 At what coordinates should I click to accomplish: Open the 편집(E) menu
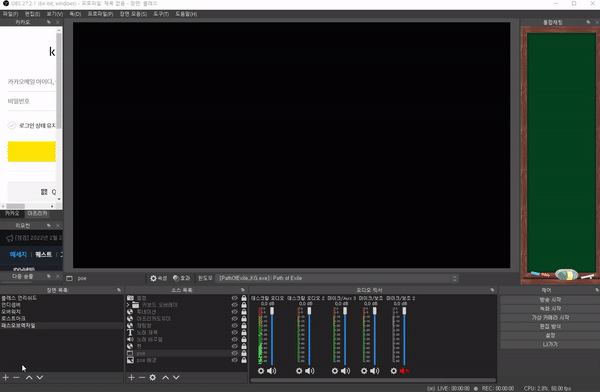point(33,14)
